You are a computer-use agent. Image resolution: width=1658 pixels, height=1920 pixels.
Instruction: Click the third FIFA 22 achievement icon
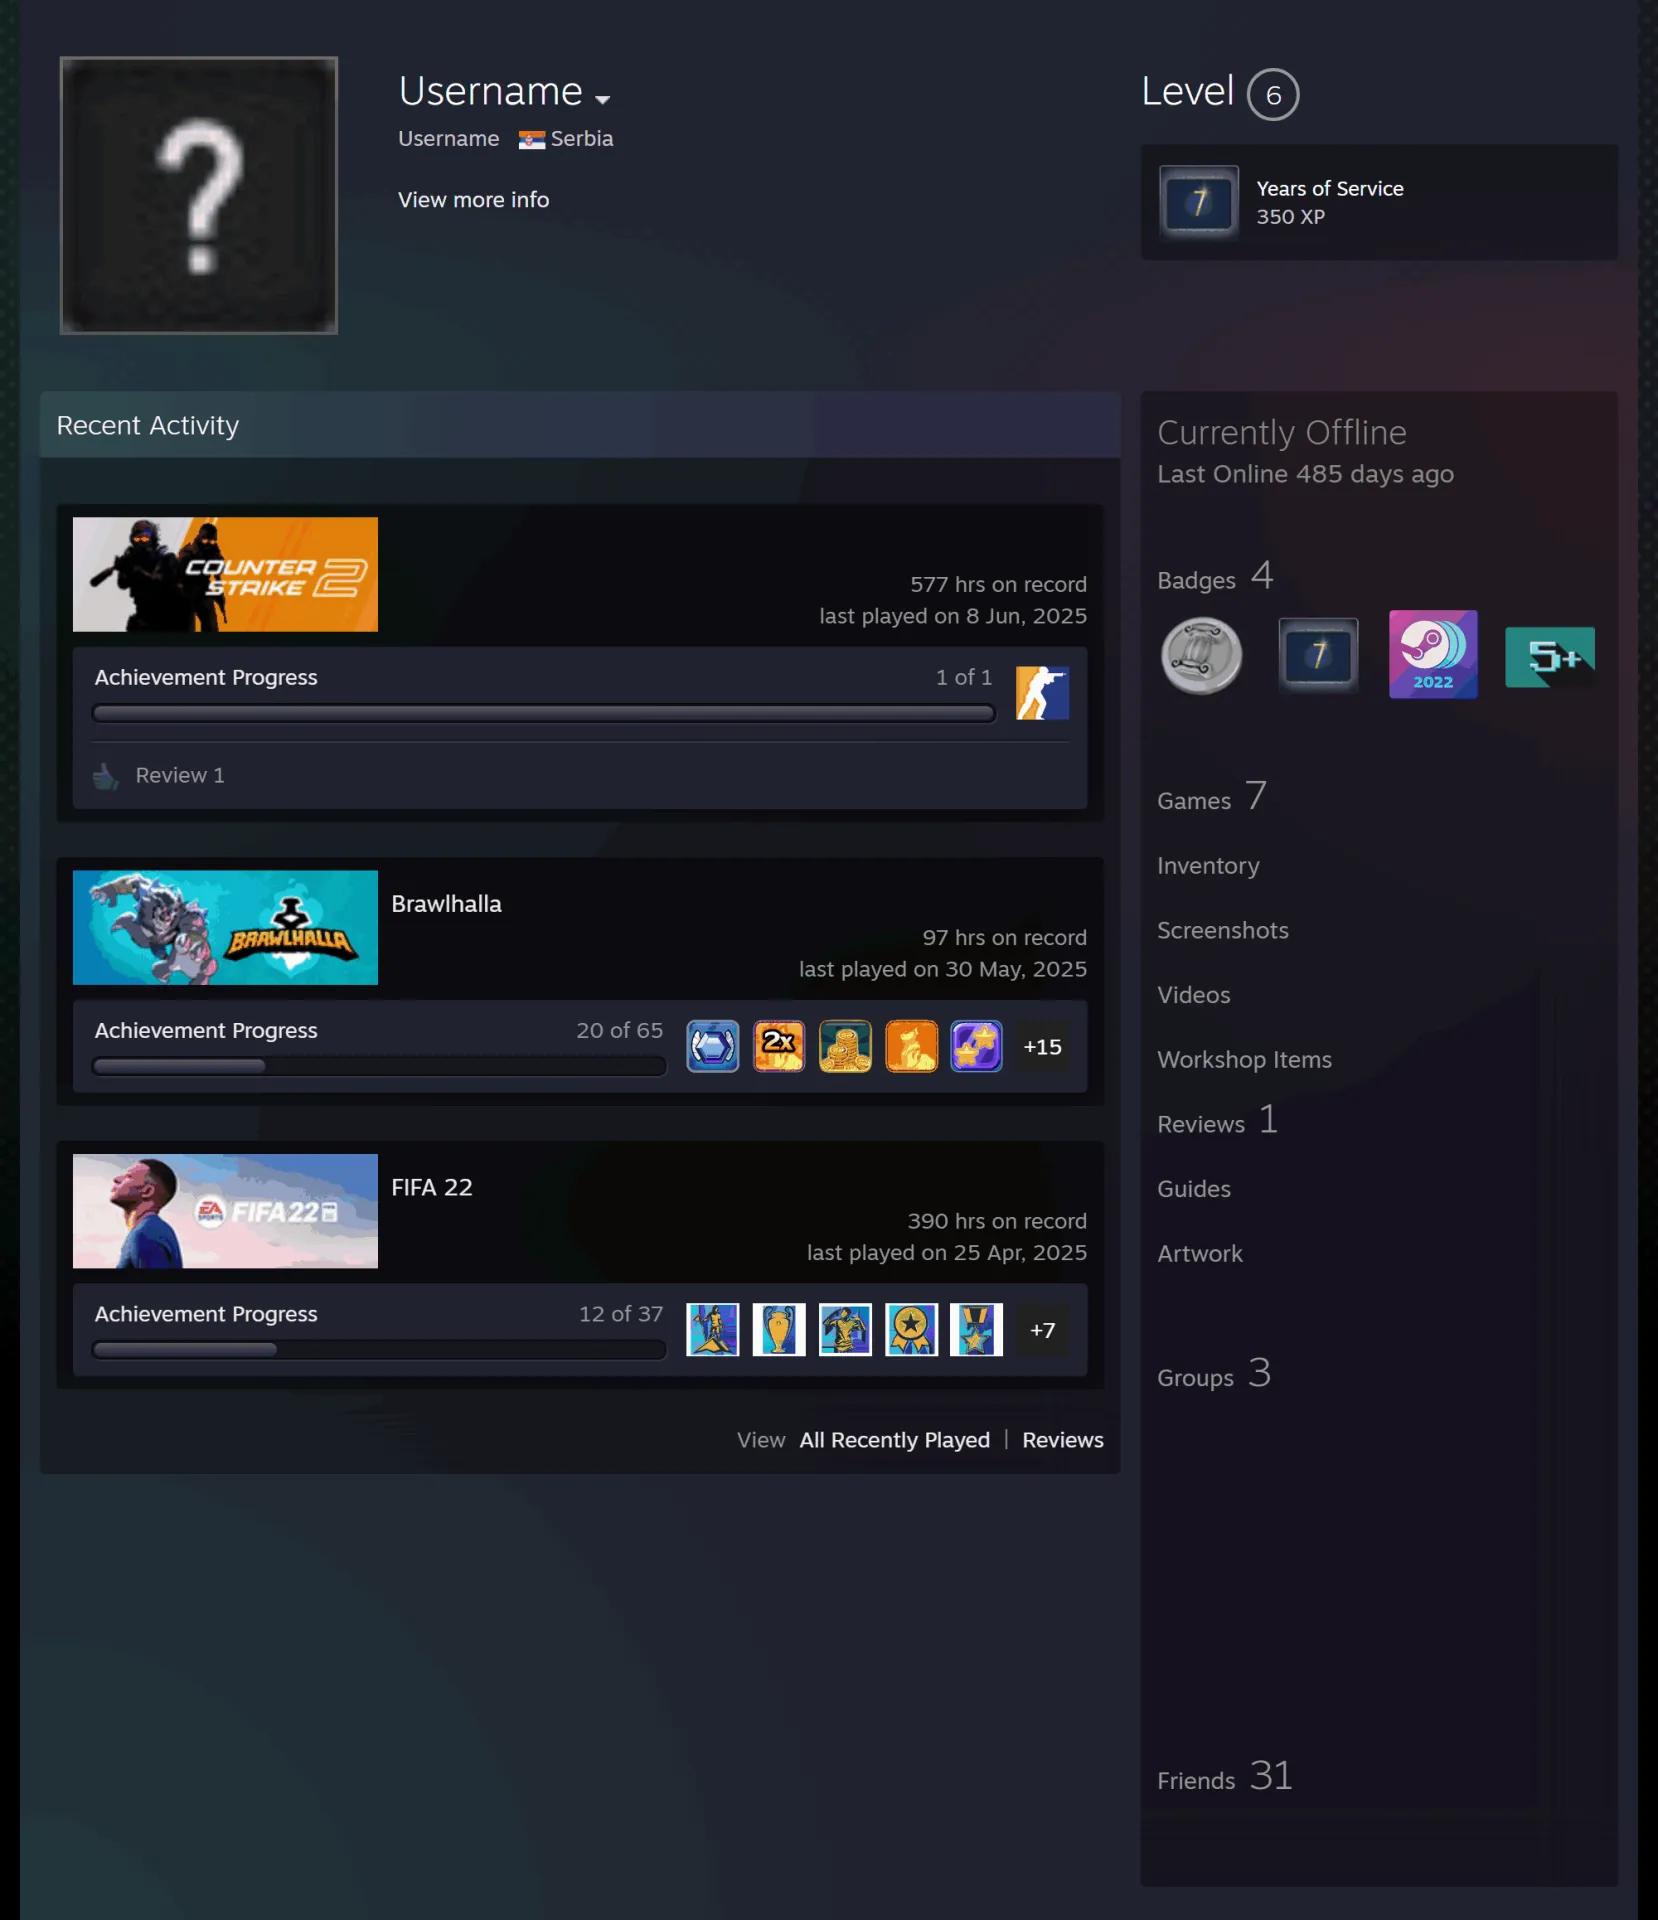[x=845, y=1330]
